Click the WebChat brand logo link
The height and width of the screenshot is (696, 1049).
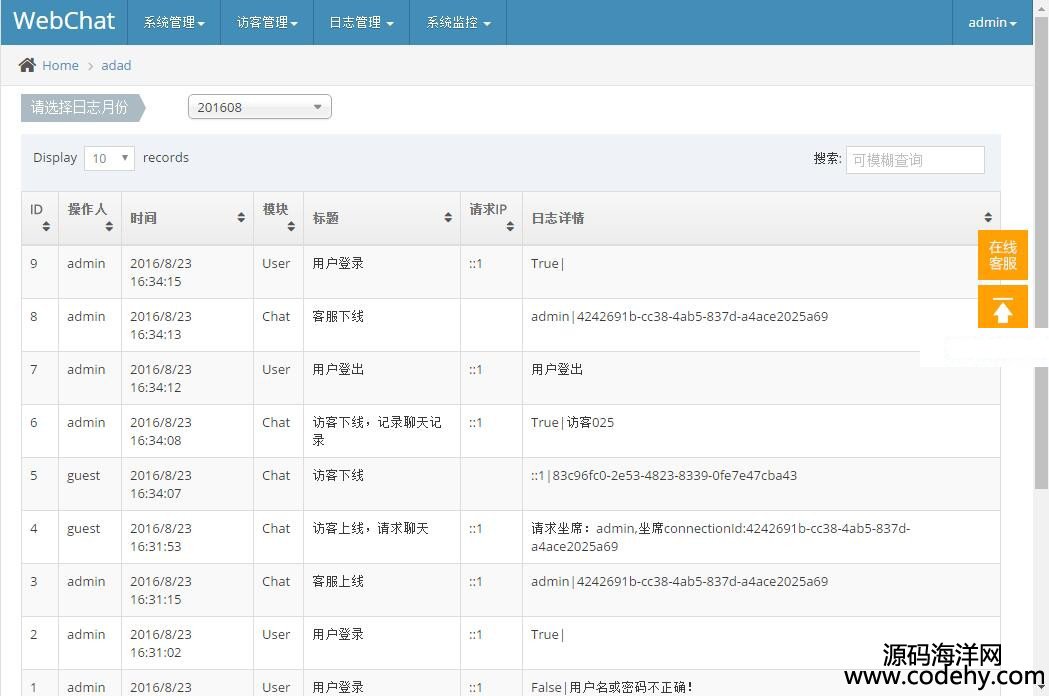coord(64,21)
